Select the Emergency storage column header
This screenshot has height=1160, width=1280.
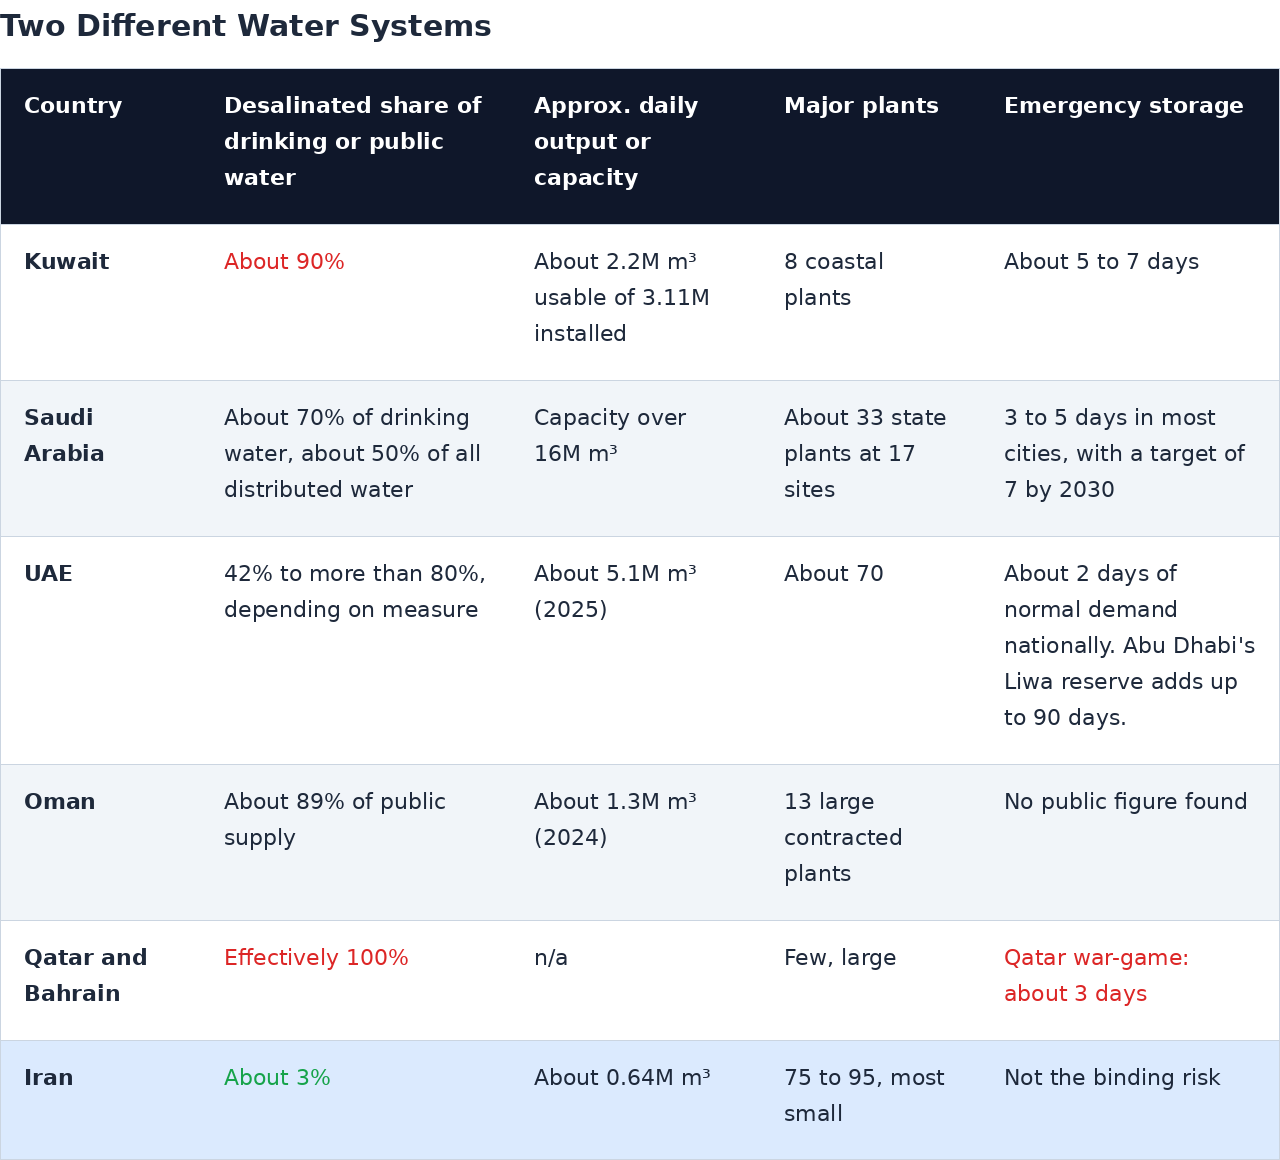1124,106
